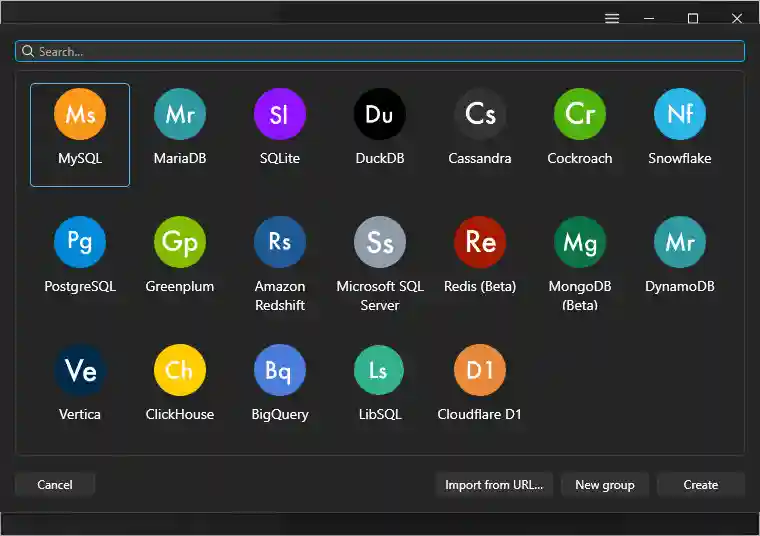
Task: Open Import from URL dialog
Action: (494, 485)
